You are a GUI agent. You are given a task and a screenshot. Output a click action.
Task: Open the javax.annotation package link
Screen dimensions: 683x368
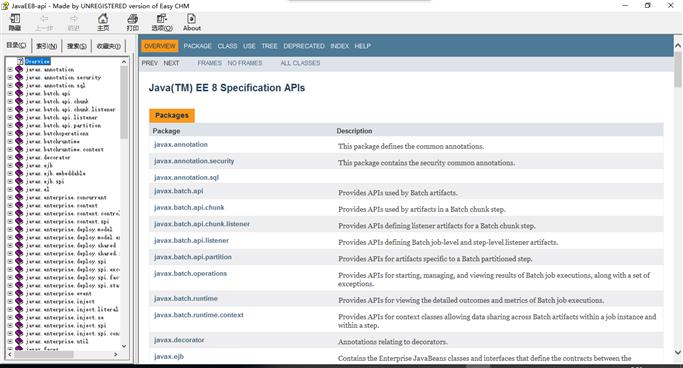[181, 144]
